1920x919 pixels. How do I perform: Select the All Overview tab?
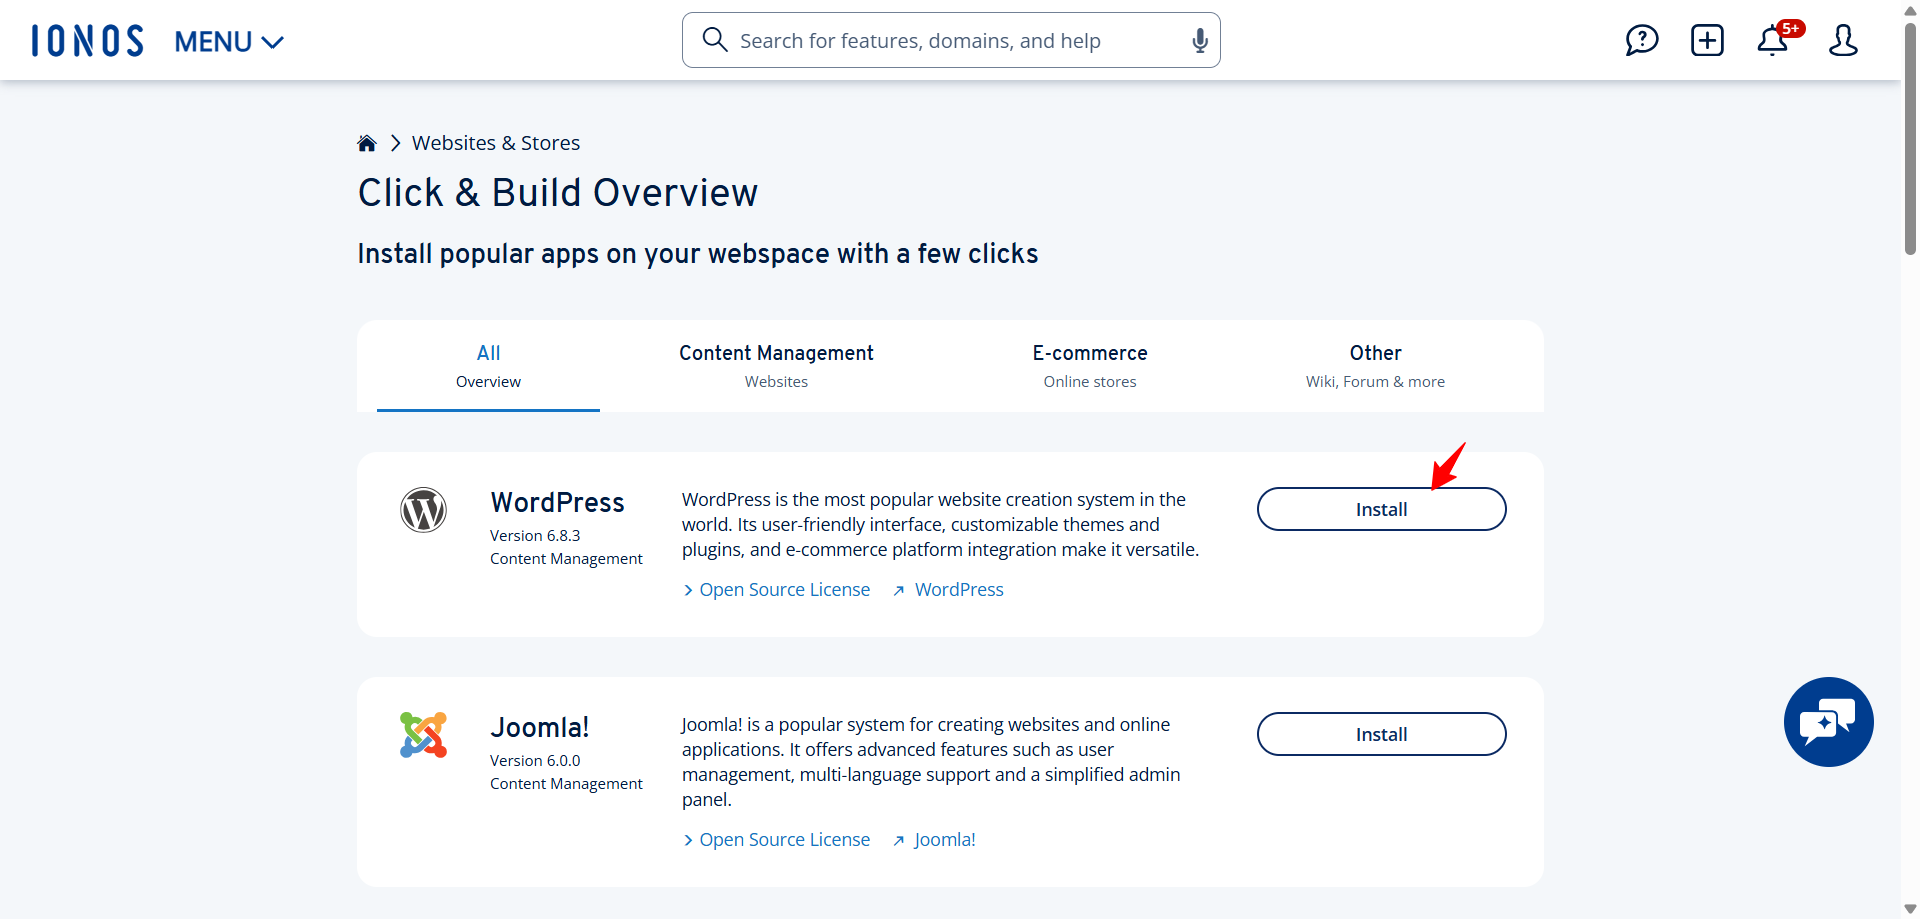pos(488,366)
